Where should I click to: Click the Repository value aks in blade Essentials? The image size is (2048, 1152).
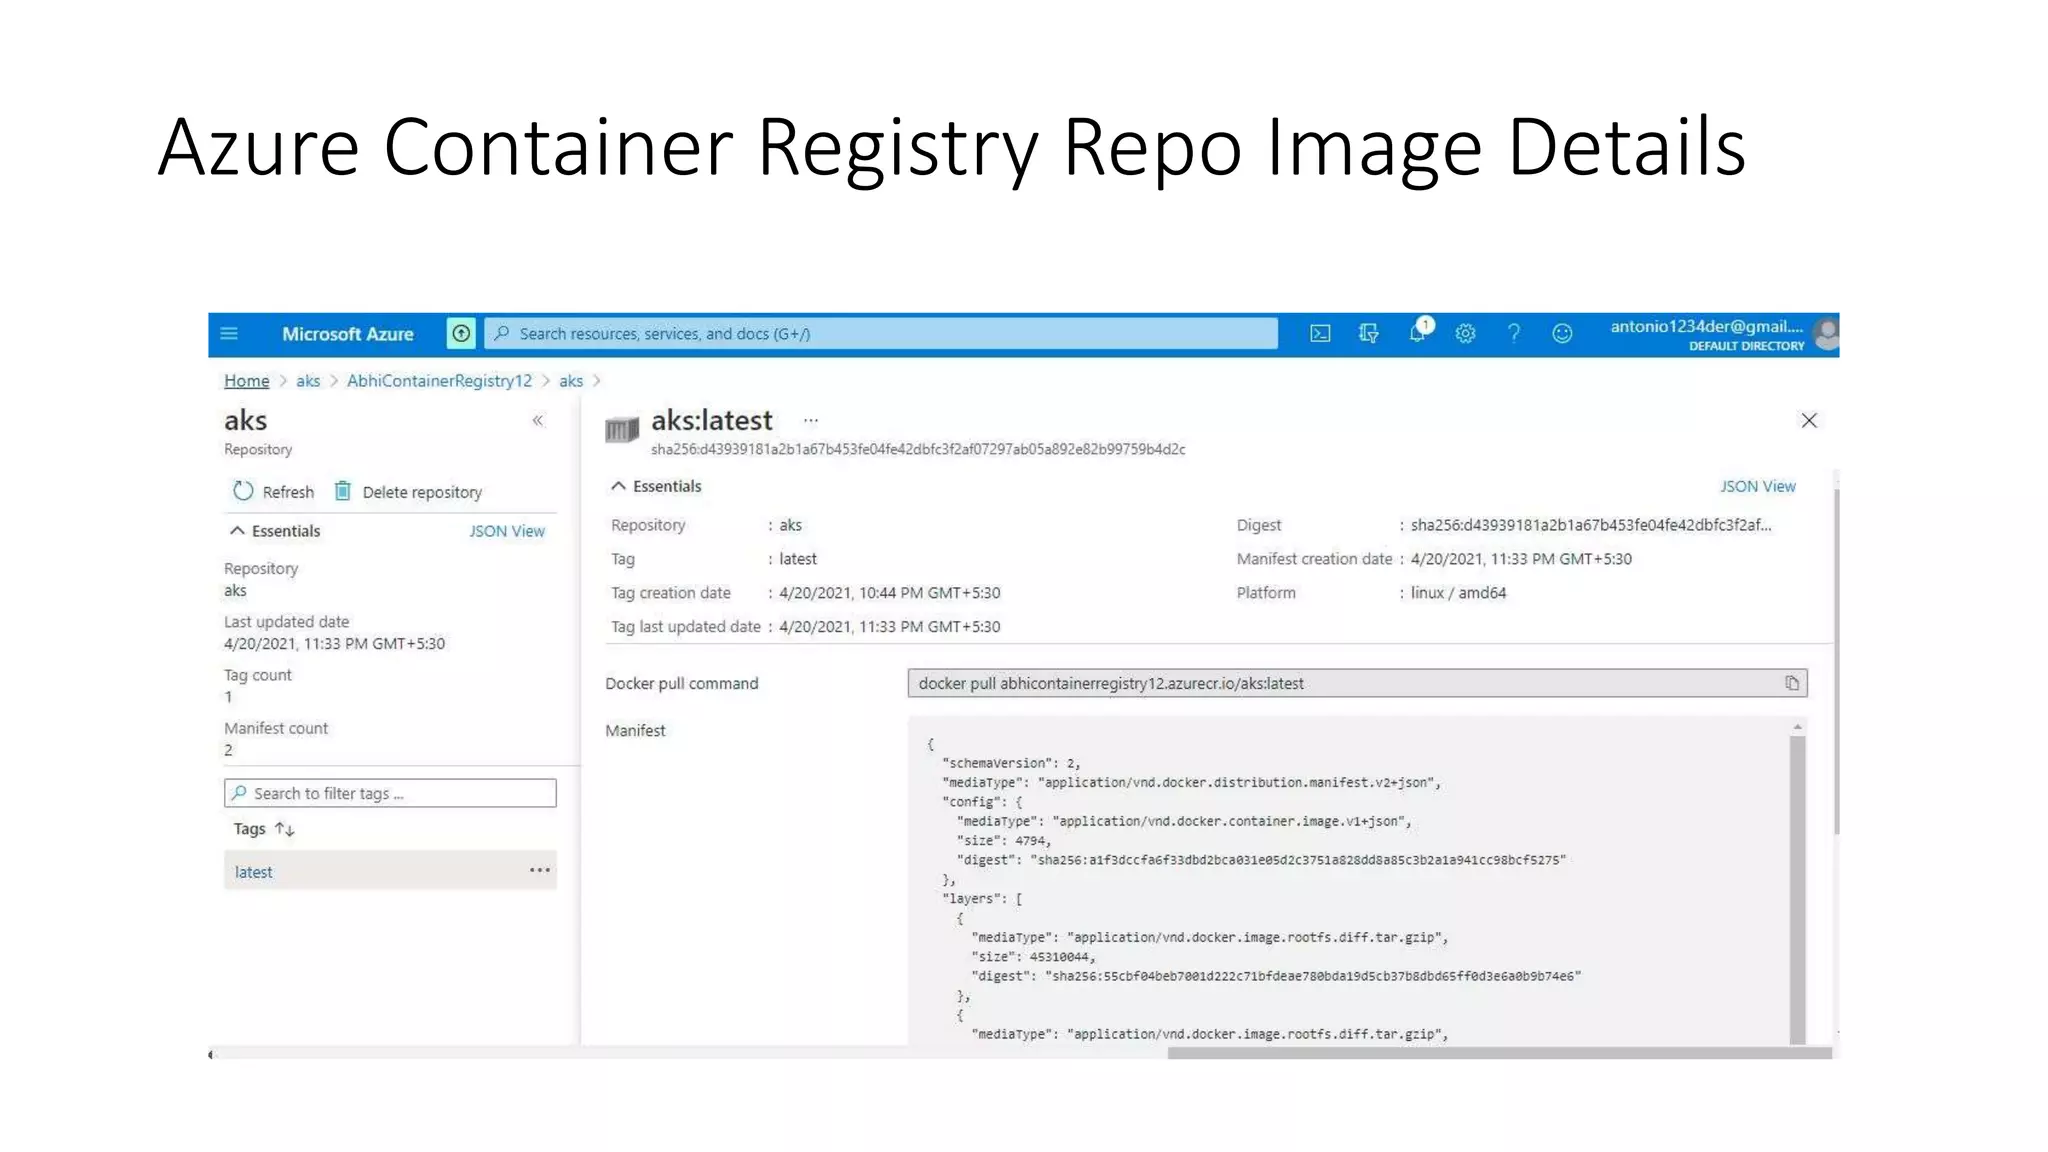(790, 525)
